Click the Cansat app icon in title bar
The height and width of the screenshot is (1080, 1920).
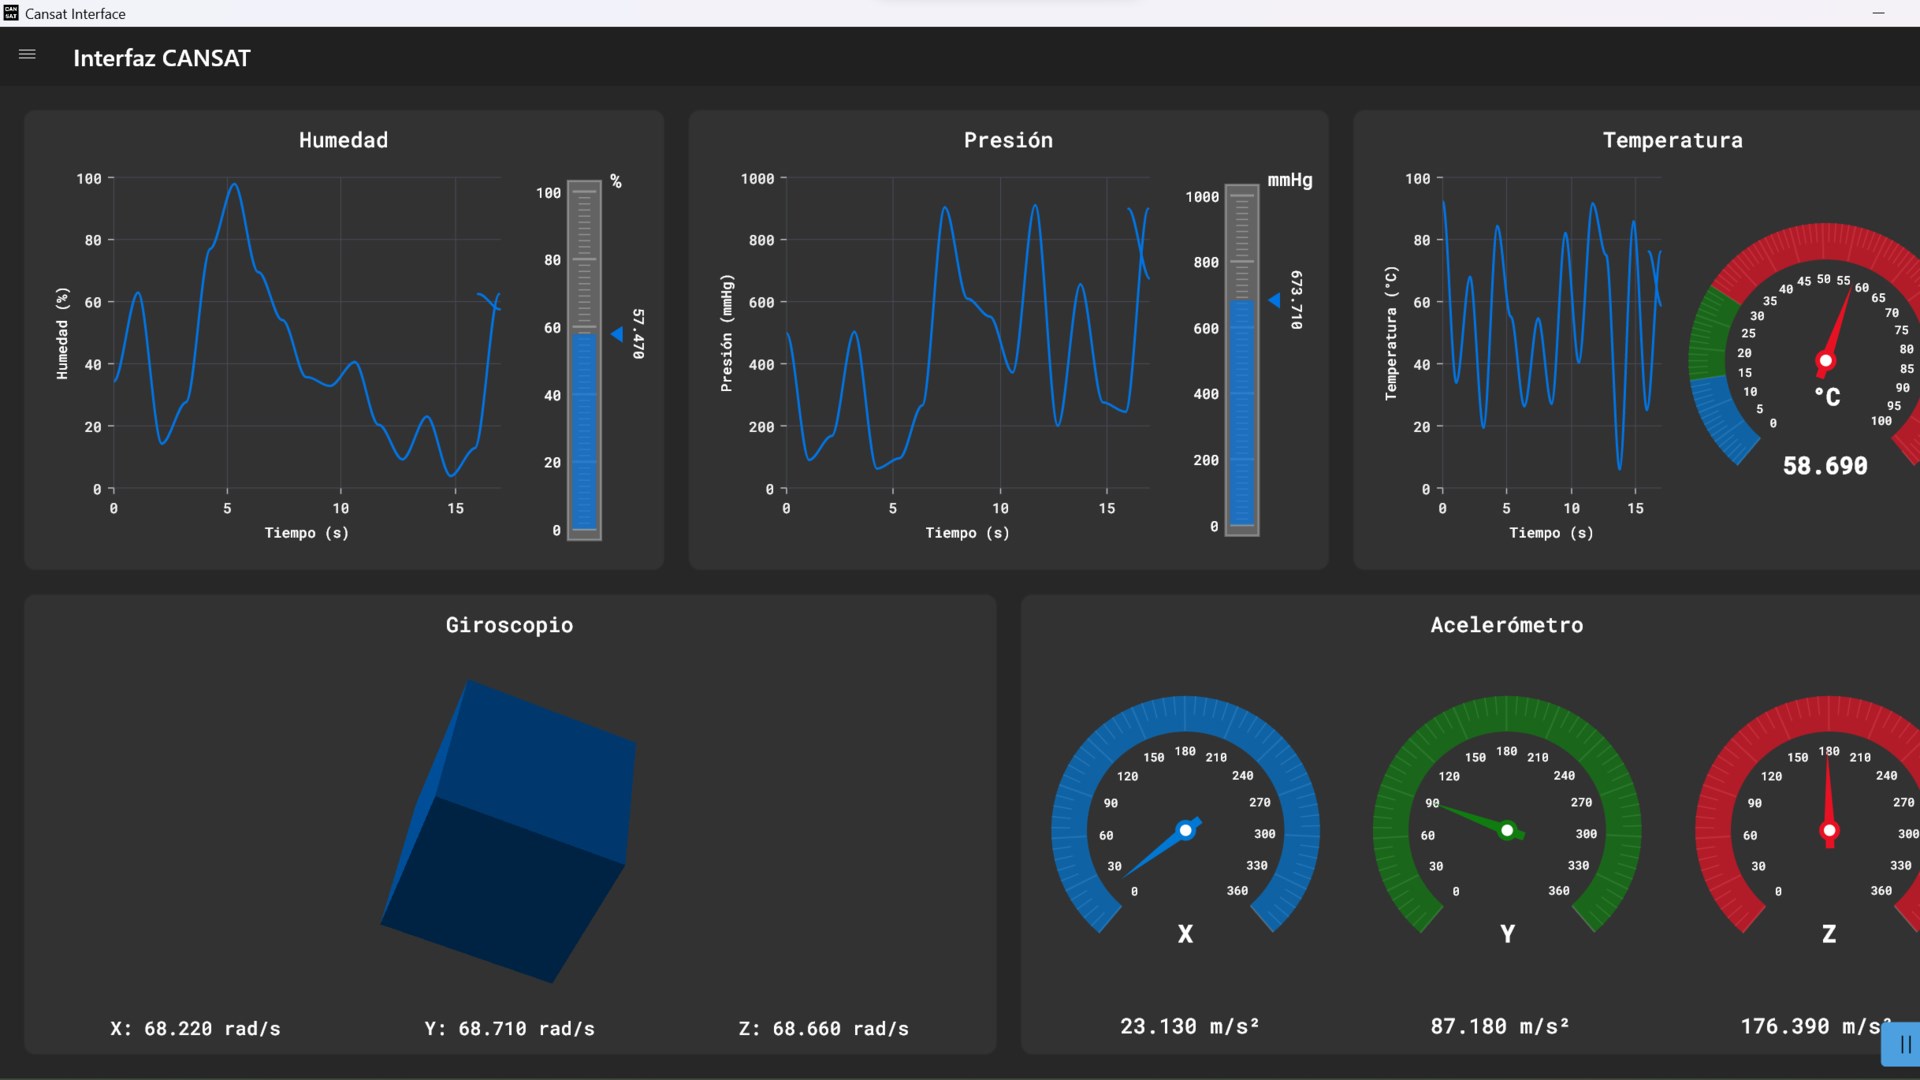11,13
